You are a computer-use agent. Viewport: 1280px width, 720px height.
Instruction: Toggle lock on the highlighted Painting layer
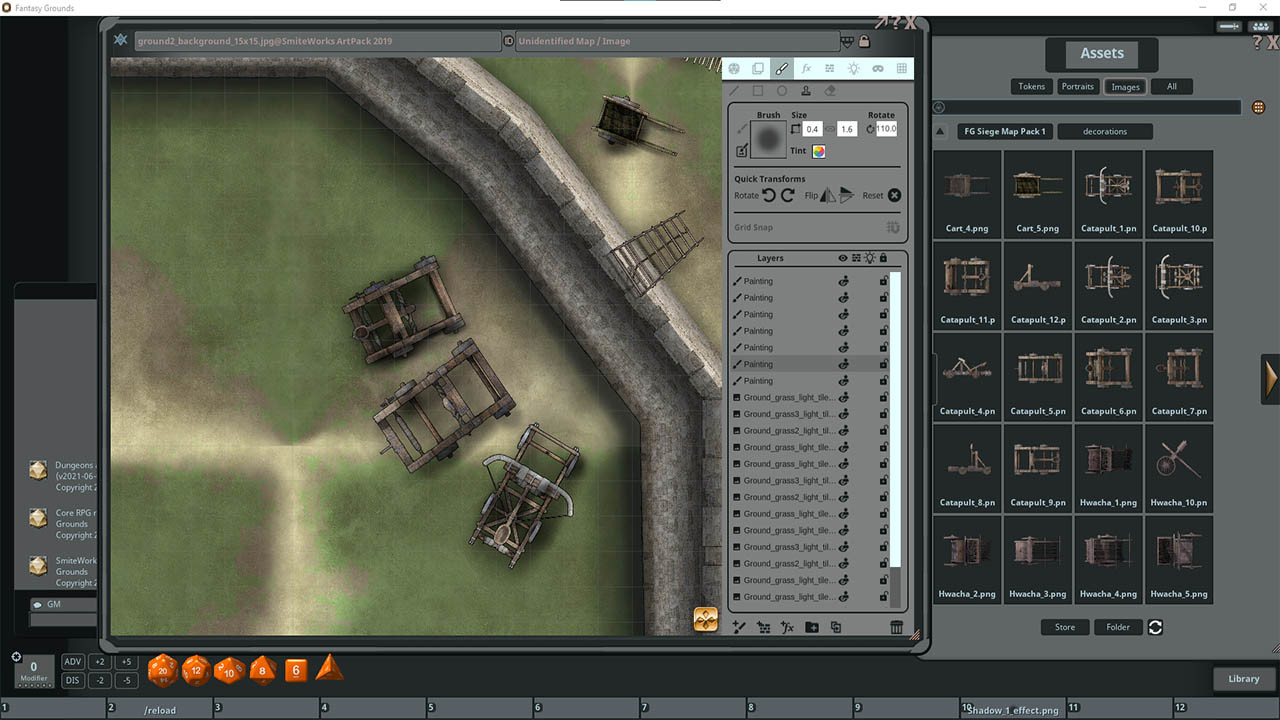(x=883, y=364)
